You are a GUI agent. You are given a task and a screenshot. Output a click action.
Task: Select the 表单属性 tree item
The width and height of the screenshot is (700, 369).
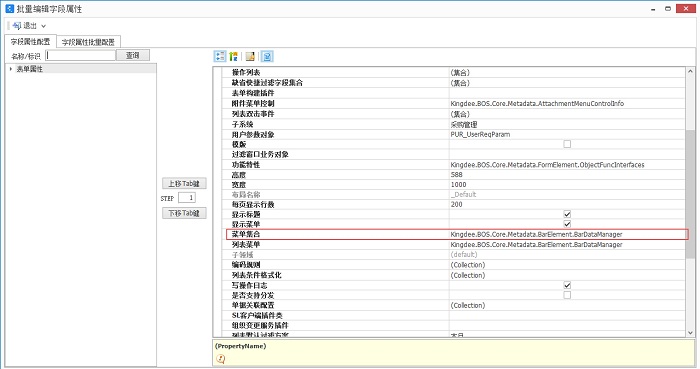tap(29, 69)
